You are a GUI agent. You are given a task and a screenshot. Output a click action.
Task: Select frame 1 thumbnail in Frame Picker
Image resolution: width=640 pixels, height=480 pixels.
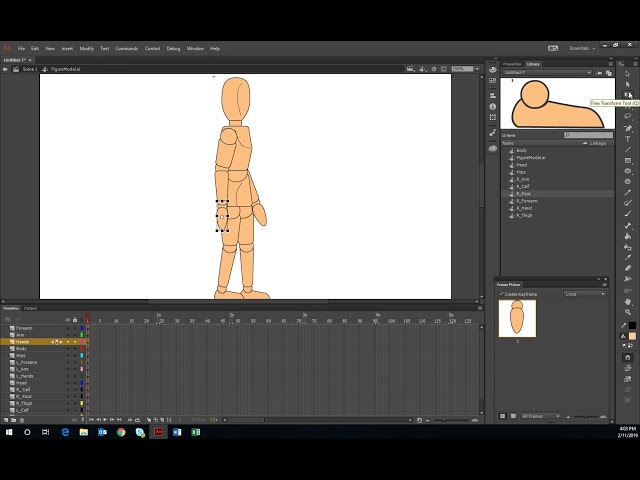tap(517, 318)
